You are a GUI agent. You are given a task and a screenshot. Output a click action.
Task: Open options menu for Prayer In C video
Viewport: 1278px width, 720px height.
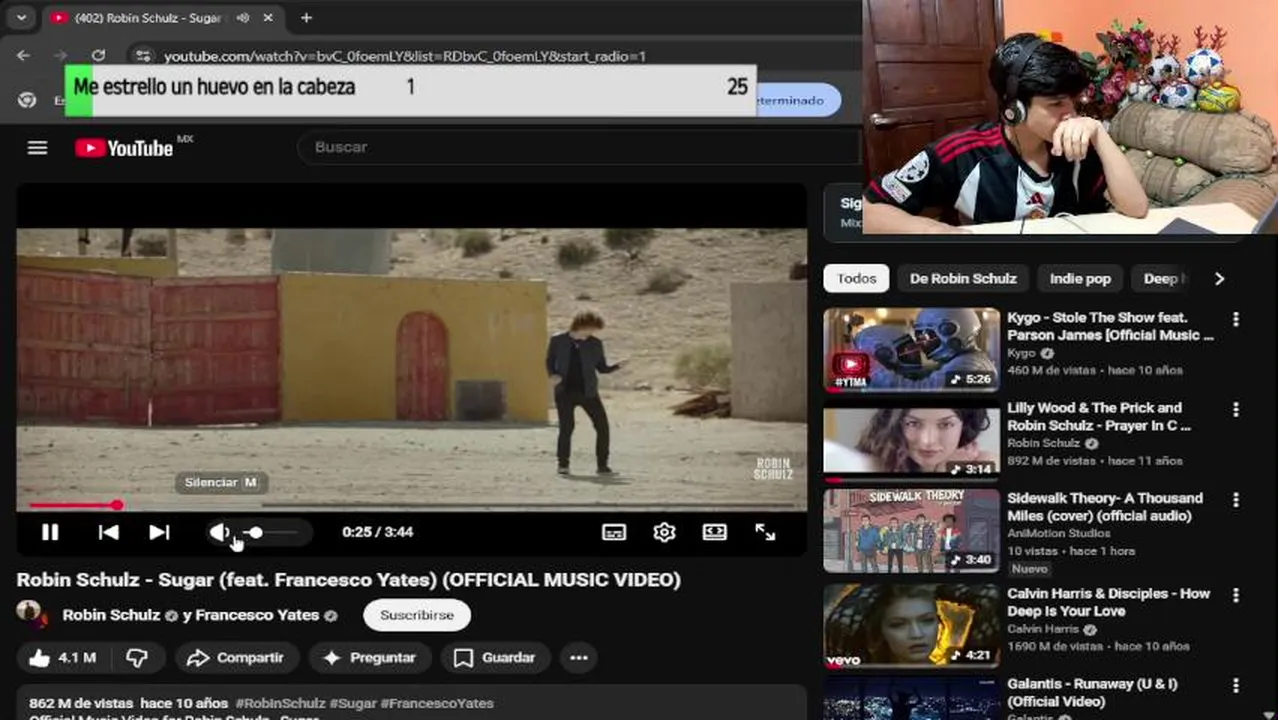pyautogui.click(x=1236, y=409)
